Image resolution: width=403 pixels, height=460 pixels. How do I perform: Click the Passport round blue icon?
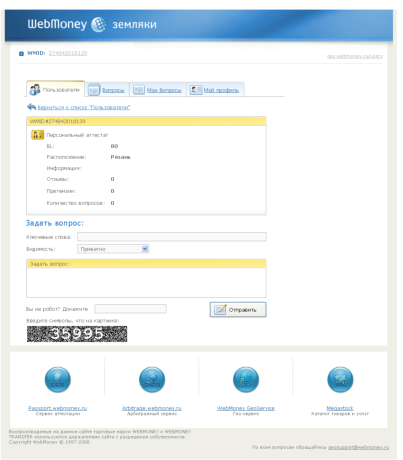58,380
